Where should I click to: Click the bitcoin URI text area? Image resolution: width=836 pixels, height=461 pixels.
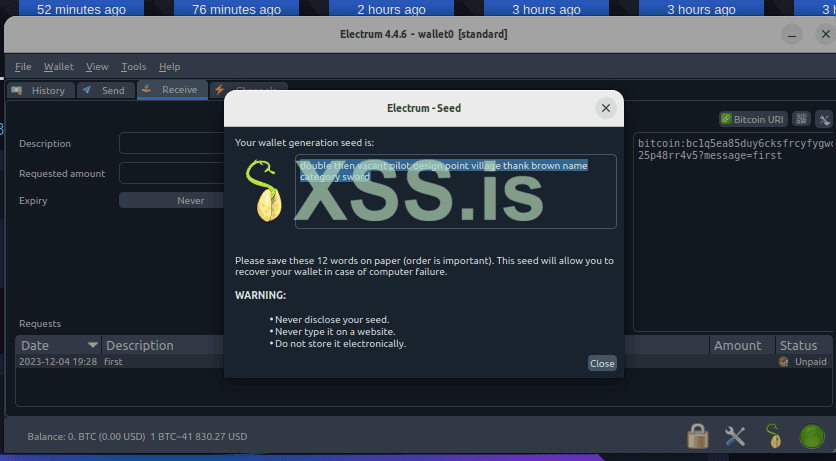pyautogui.click(x=735, y=232)
